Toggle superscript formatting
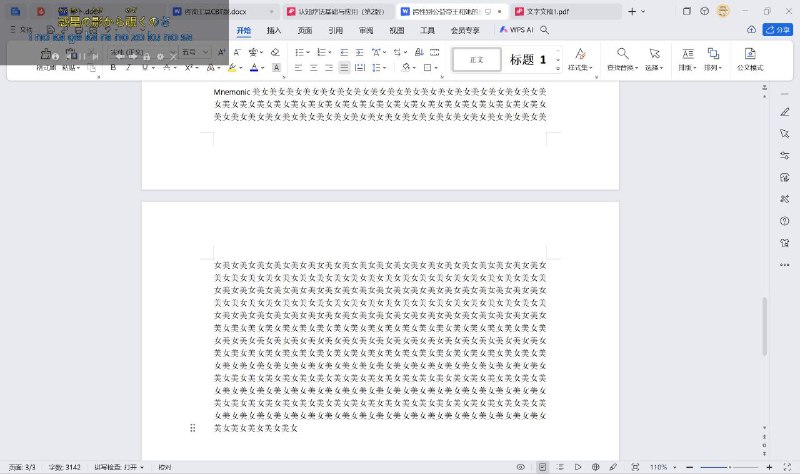 pyautogui.click(x=188, y=67)
